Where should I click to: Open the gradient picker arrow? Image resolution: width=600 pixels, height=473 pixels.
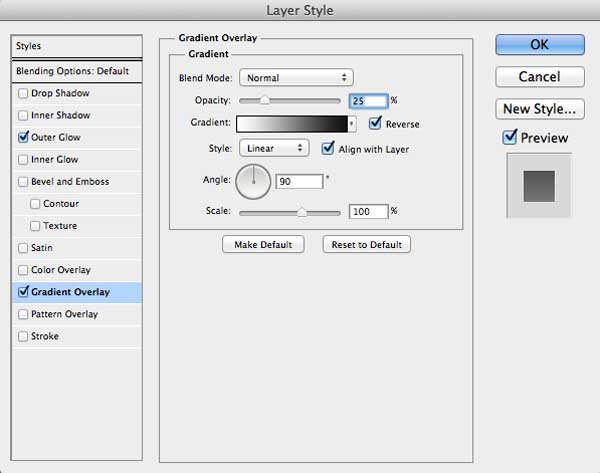(352, 124)
